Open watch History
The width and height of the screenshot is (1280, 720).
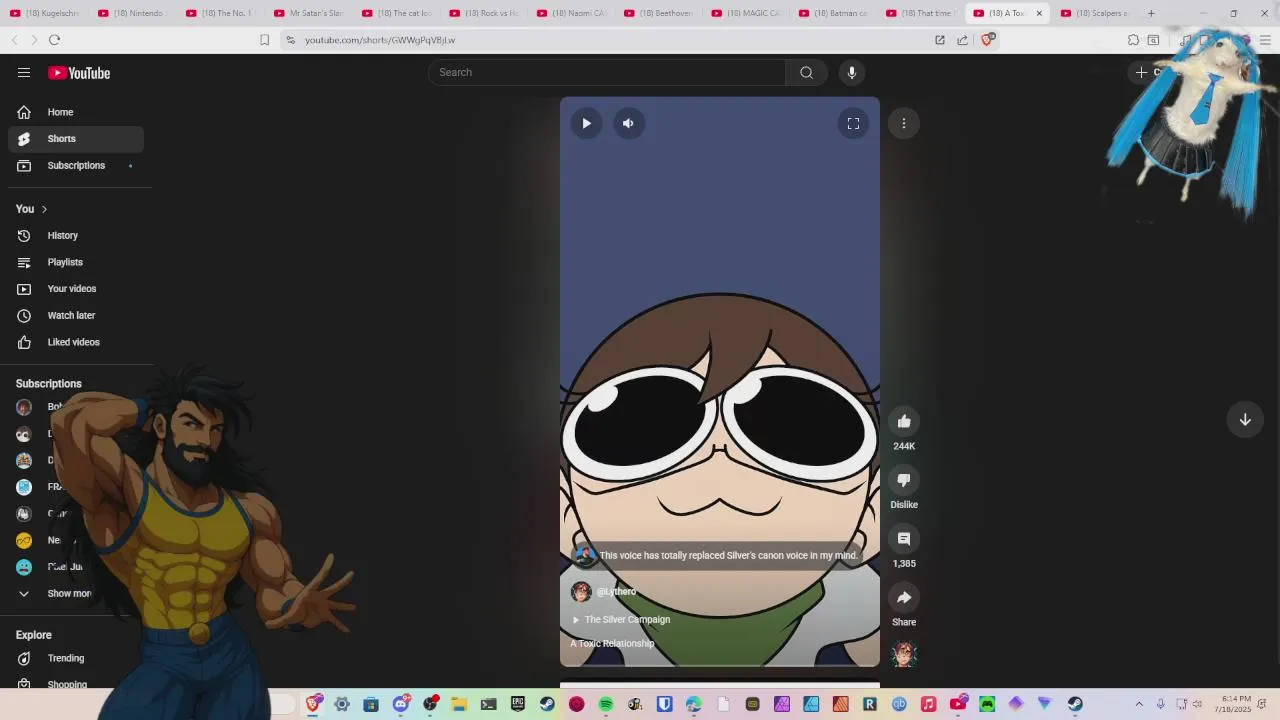pos(76,235)
